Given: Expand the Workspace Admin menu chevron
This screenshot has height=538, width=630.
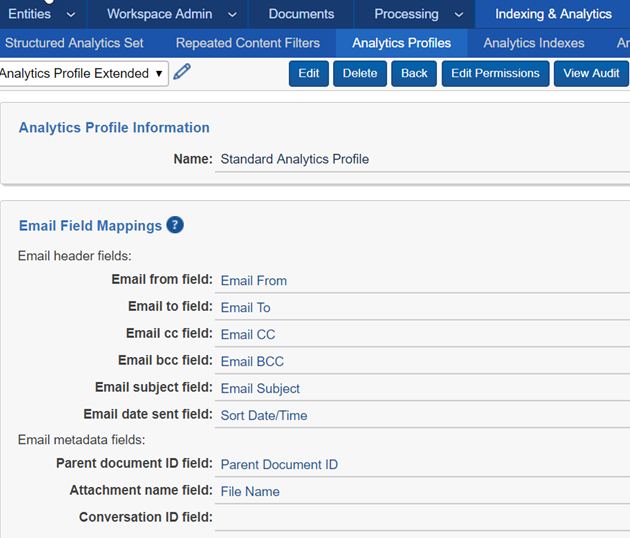Looking at the screenshot, I should [x=232, y=15].
